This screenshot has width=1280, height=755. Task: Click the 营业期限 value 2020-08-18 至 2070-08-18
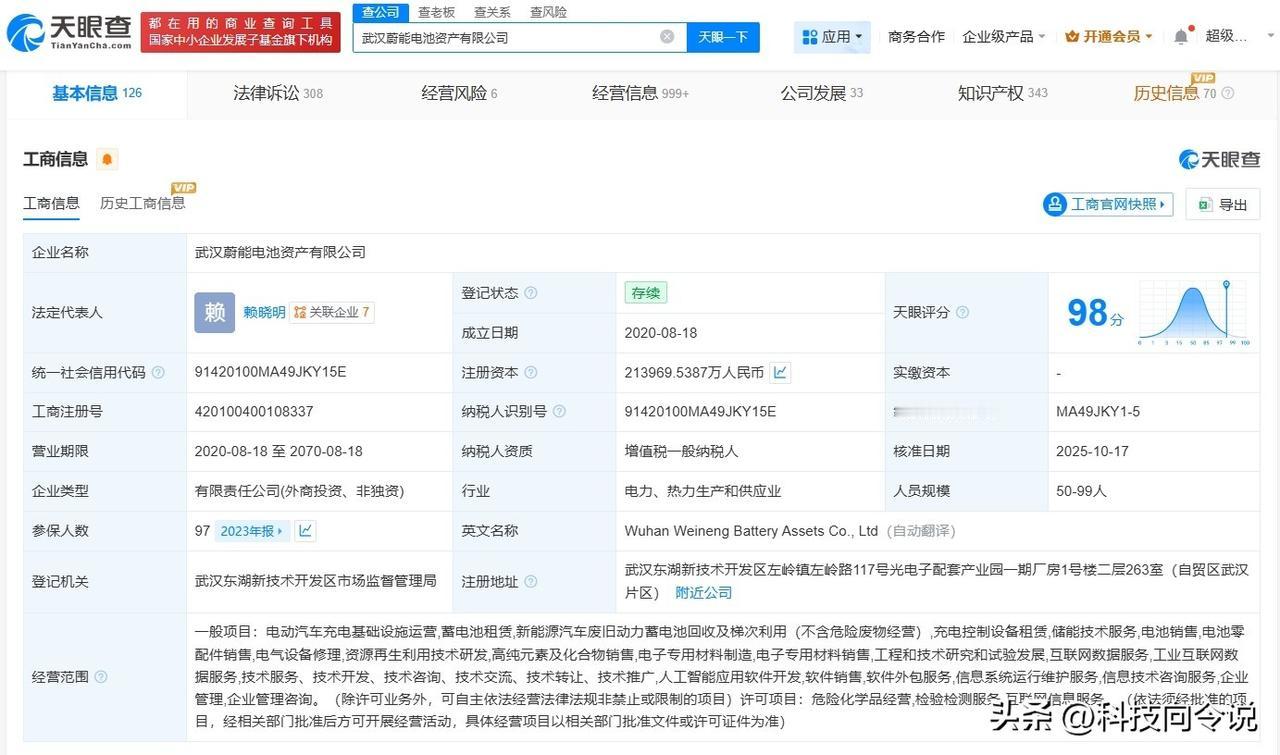[279, 451]
